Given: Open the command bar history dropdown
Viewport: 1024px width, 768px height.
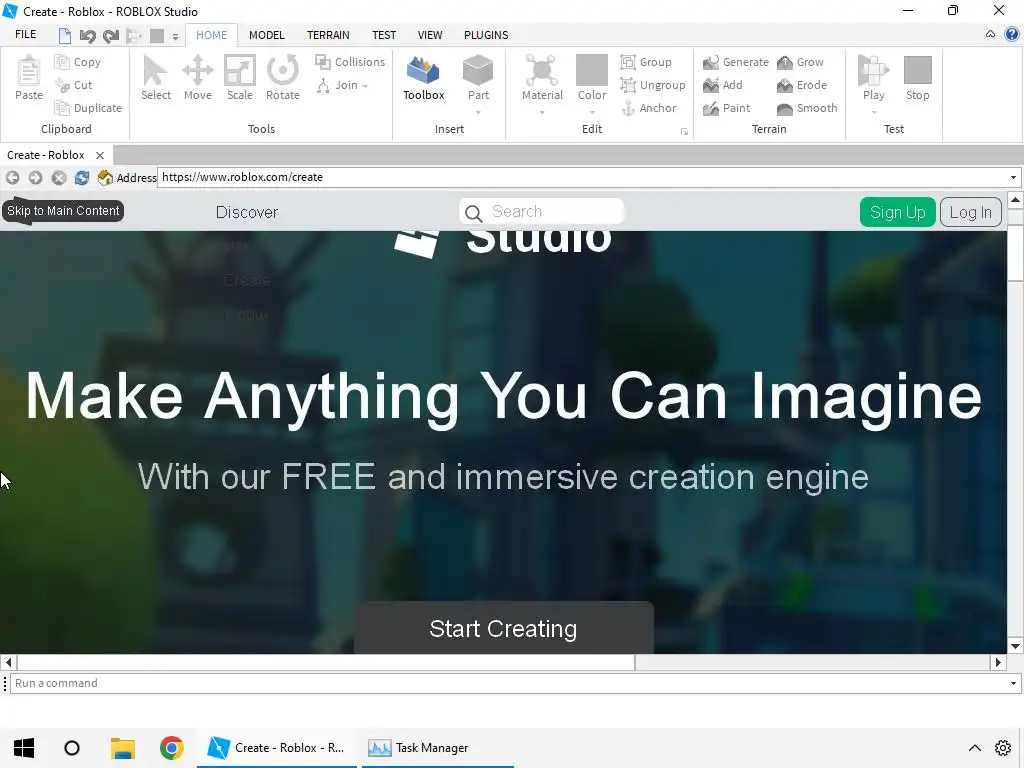Looking at the screenshot, I should point(1013,683).
